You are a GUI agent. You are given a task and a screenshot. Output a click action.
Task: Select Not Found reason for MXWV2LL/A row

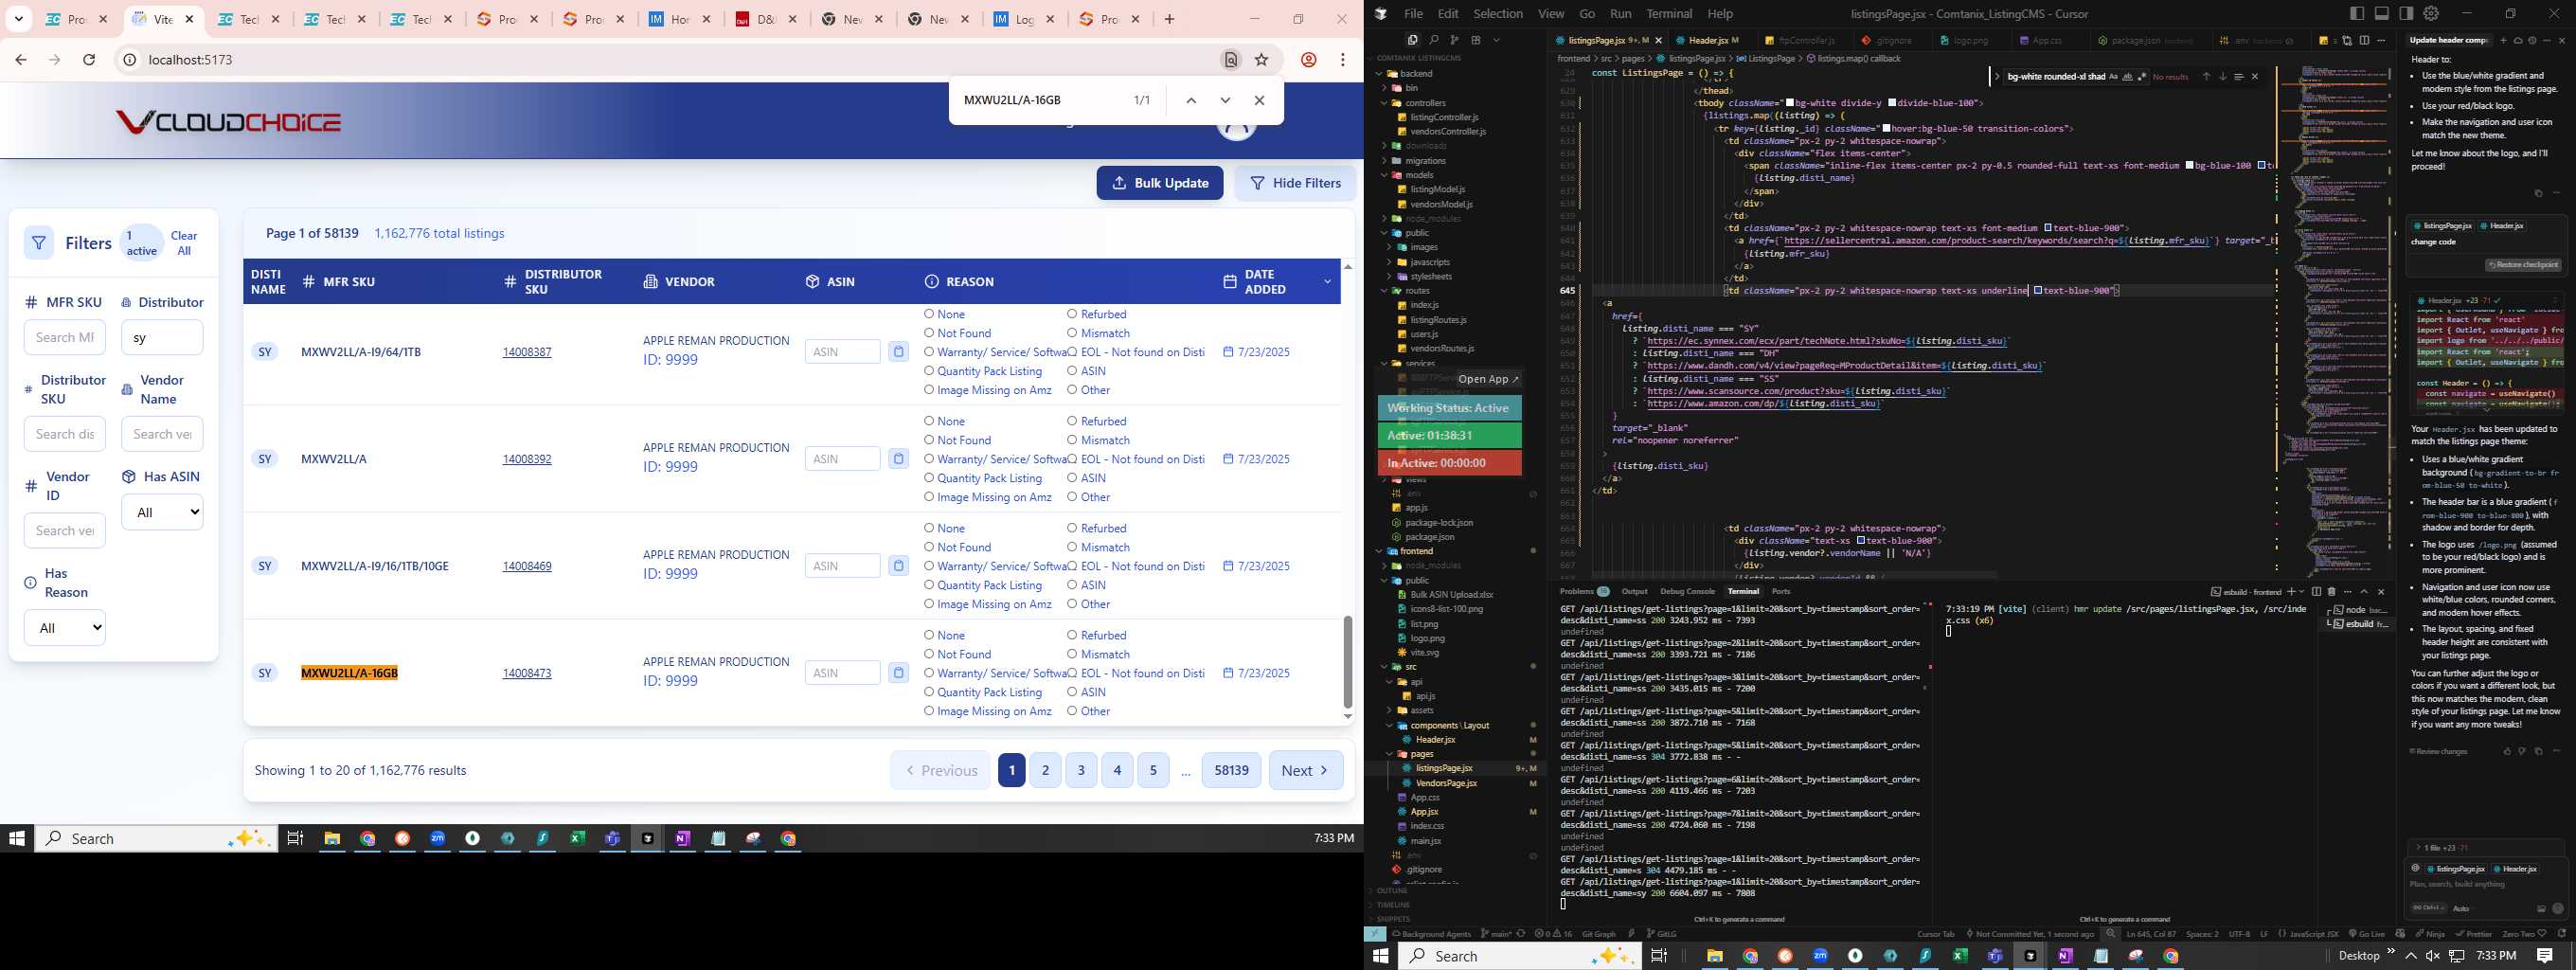point(929,440)
